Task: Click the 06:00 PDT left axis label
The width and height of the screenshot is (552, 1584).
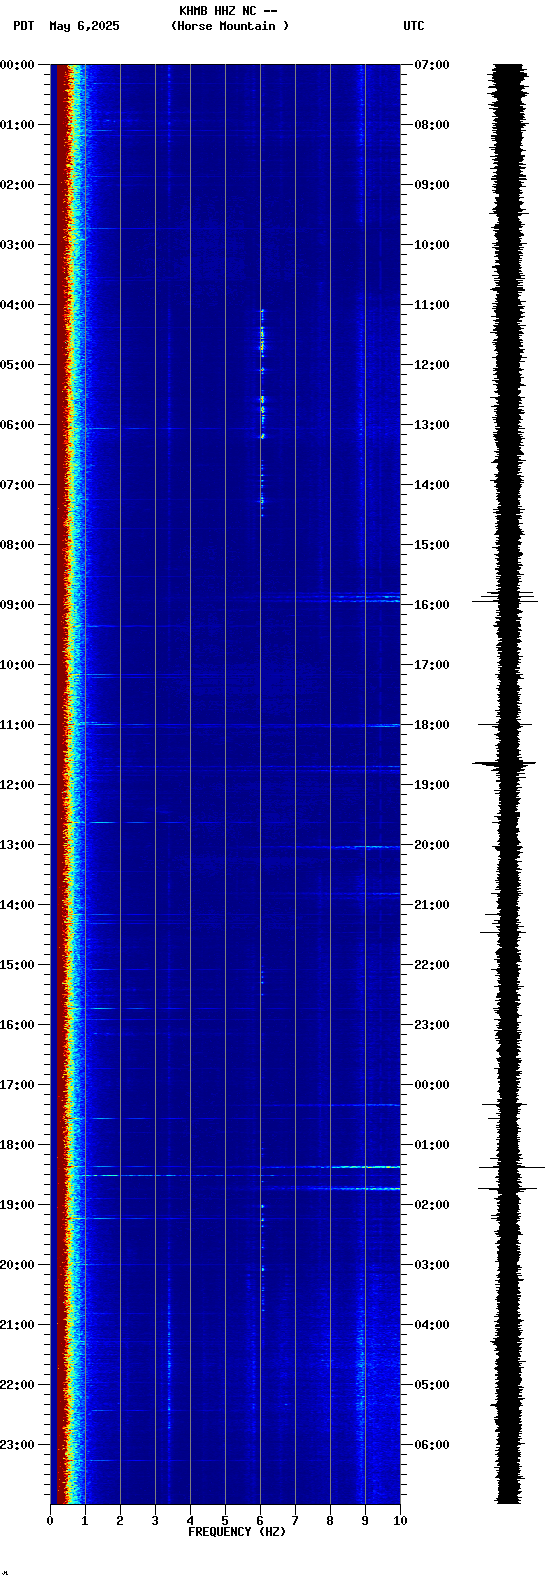Action: (17, 425)
